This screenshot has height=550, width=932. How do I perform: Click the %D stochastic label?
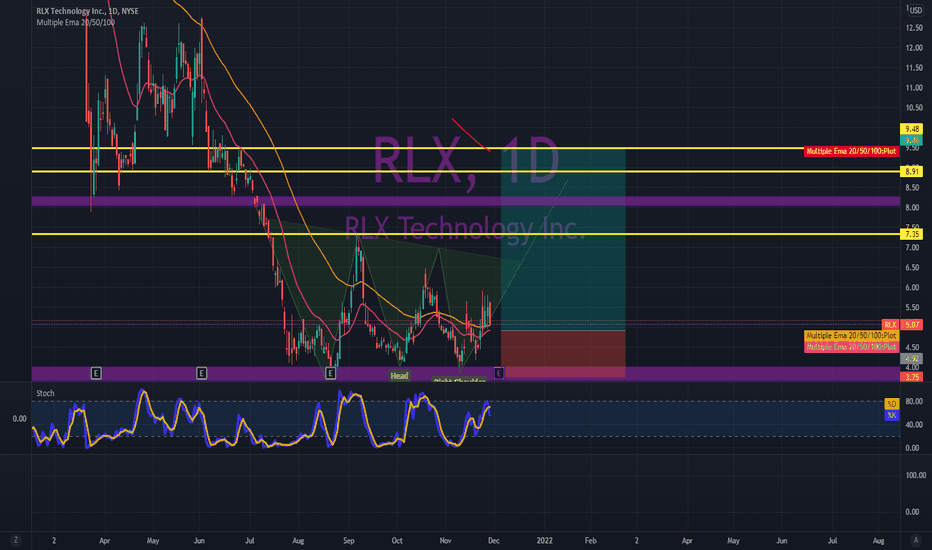(x=892, y=404)
